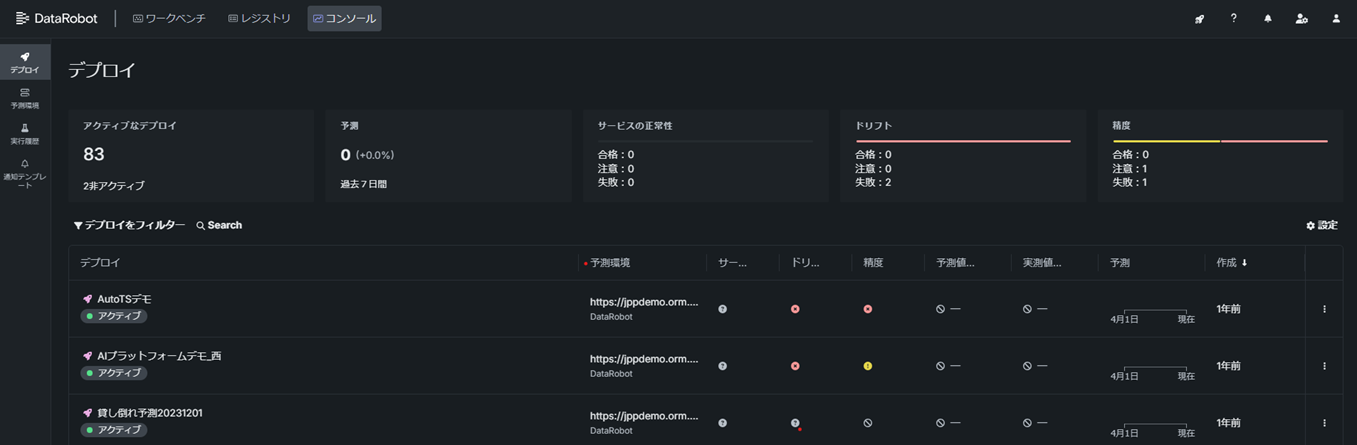This screenshot has height=445, width=1357.
Task: Open the デプロイをフィルター filter
Action: click(129, 226)
